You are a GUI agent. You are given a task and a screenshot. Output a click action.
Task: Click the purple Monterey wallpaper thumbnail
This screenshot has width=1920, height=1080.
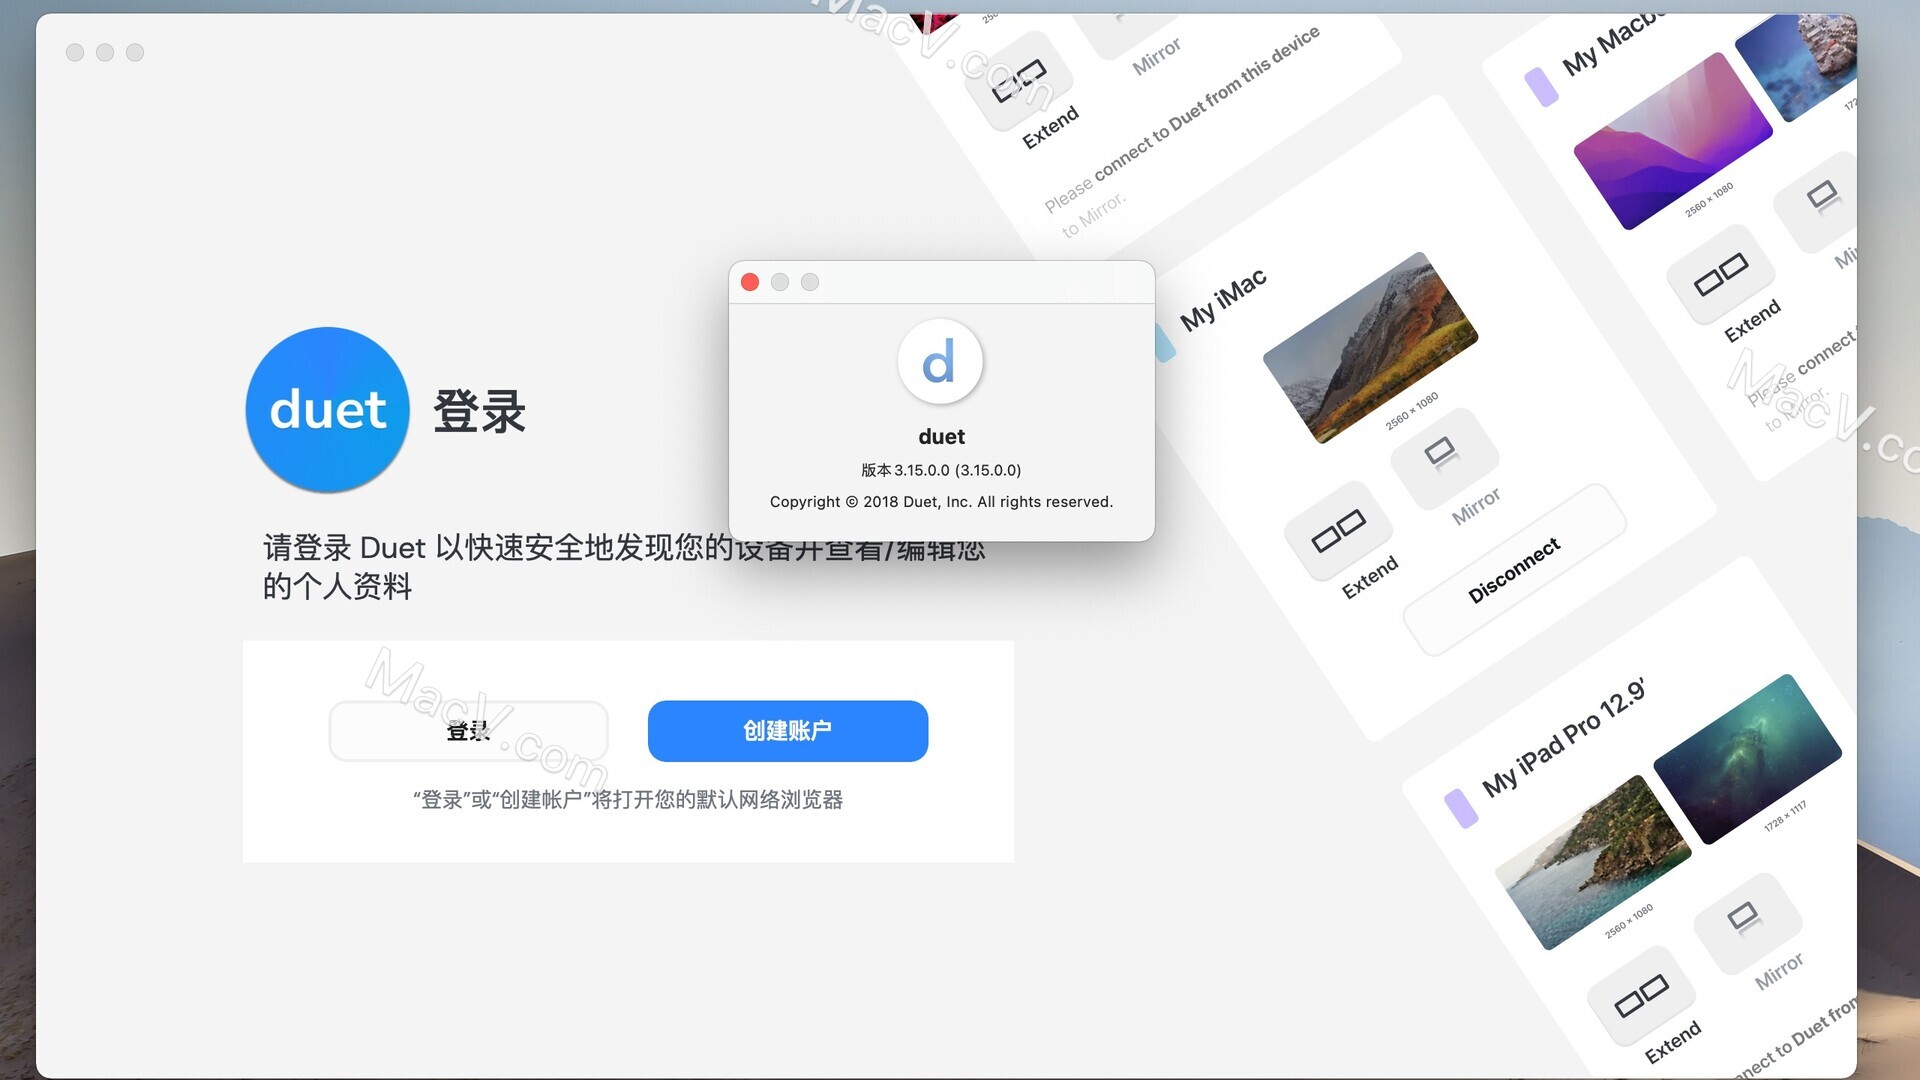(x=1673, y=141)
